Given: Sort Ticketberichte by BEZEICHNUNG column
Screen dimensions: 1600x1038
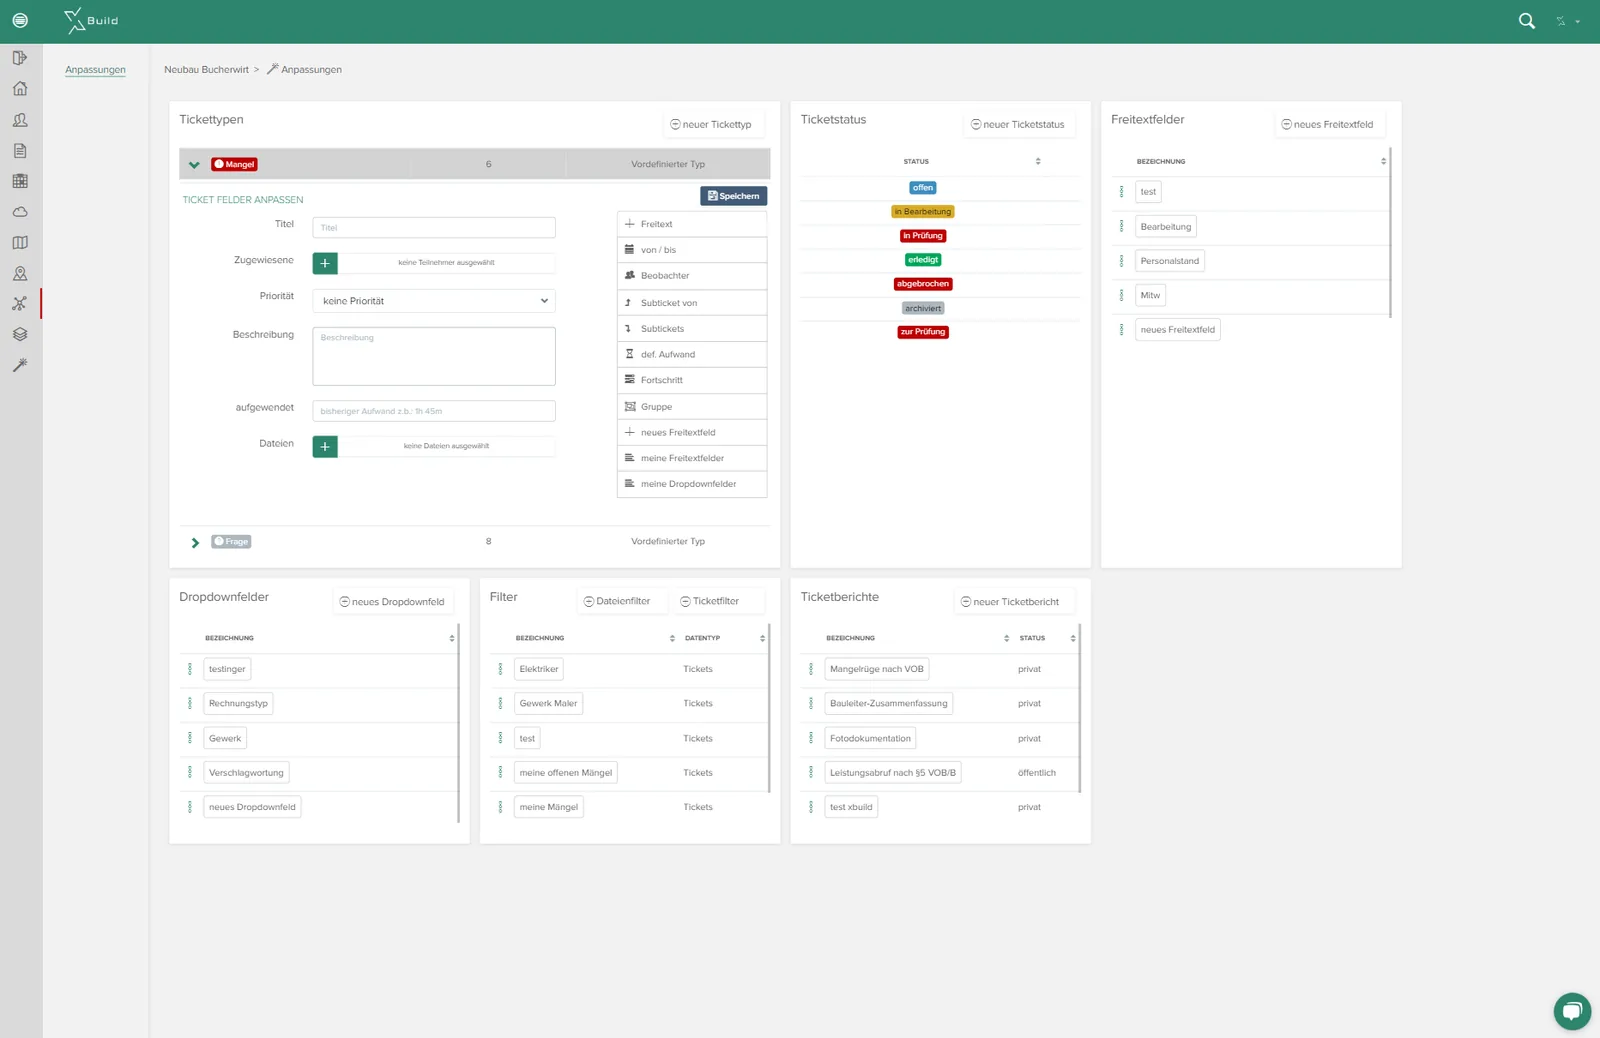Looking at the screenshot, I should click(x=1006, y=638).
